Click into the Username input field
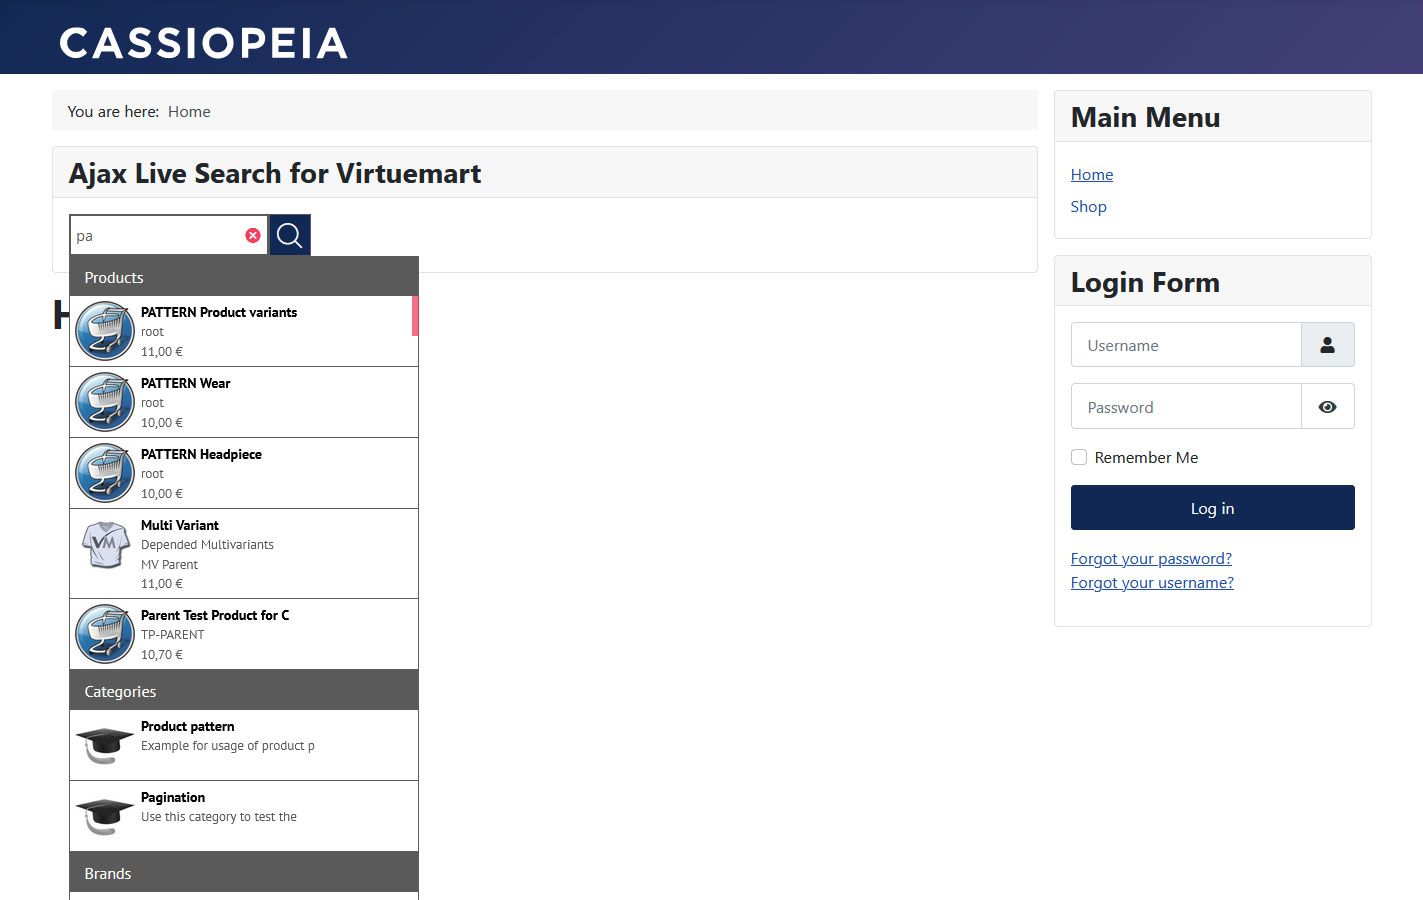1423x900 pixels. (1186, 345)
